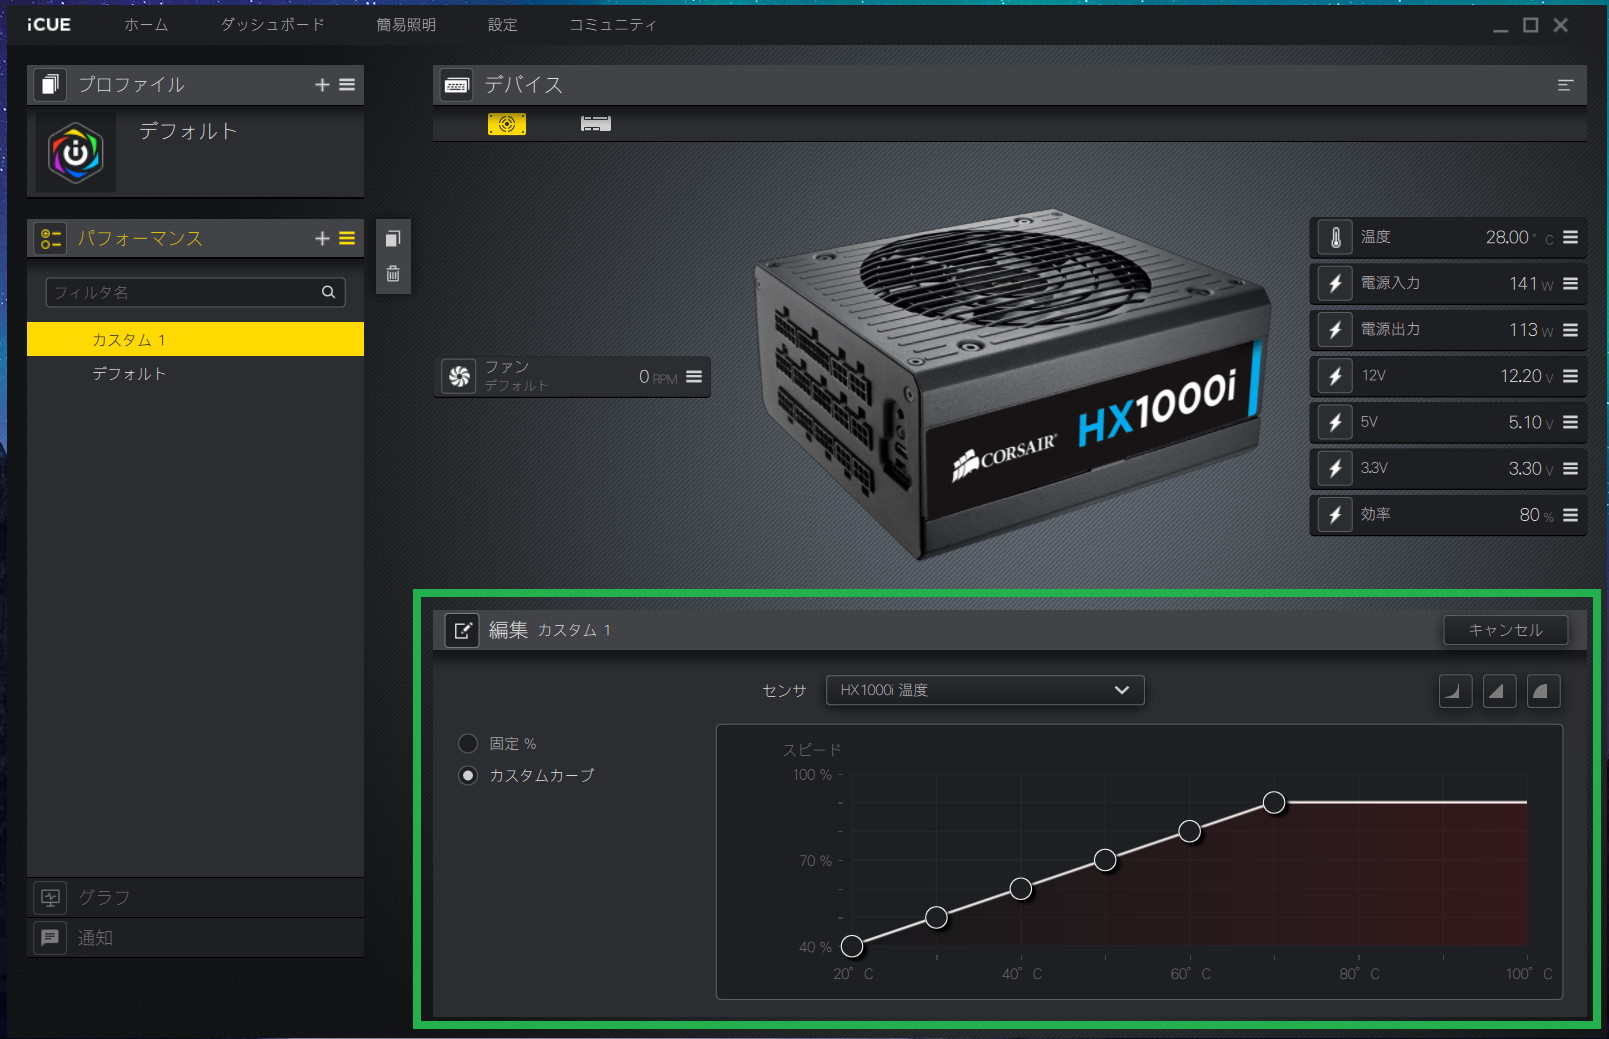1609x1039 pixels.
Task: Click the Performance panel icon
Action: tap(50, 239)
